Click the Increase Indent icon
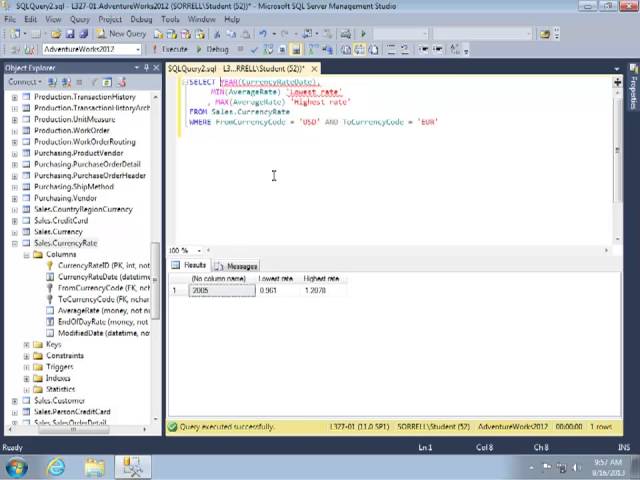Image resolution: width=640 pixels, height=480 pixels. tap(438, 50)
